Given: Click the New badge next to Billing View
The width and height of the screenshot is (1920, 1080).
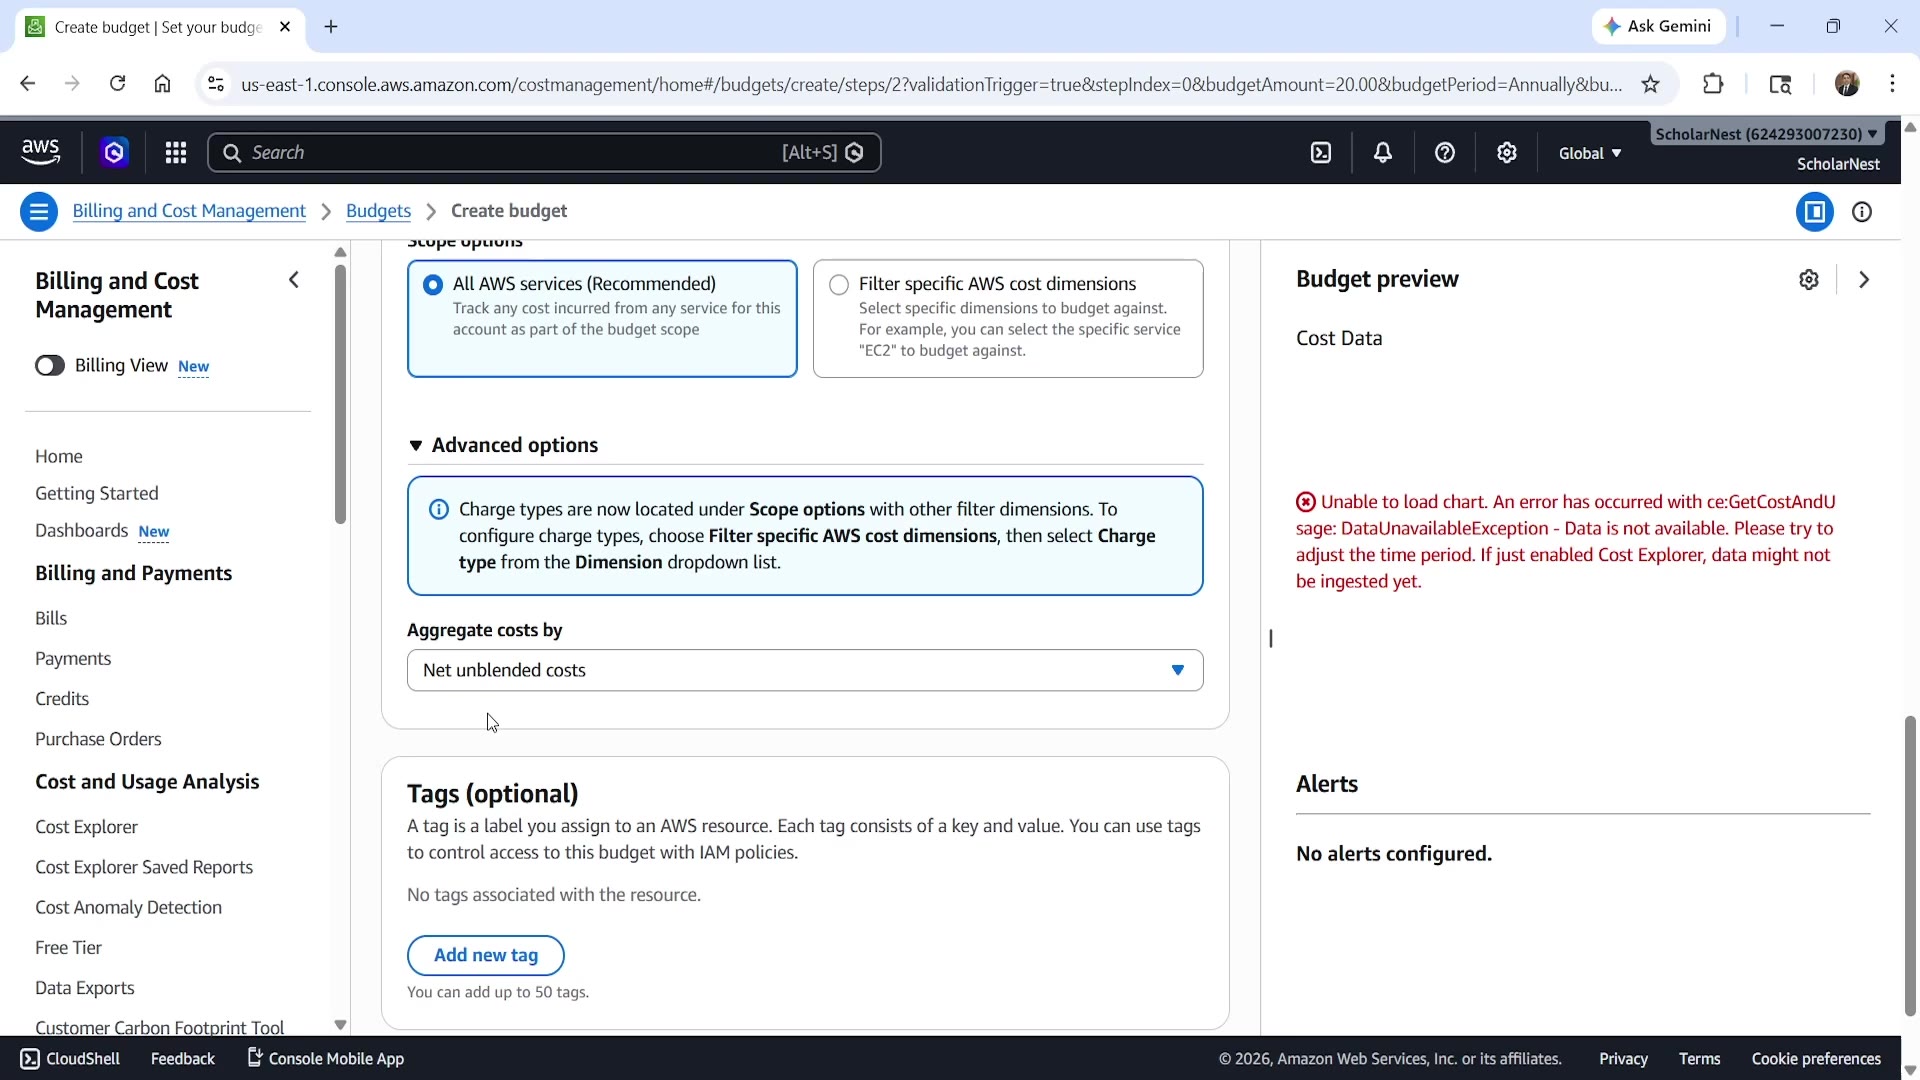Looking at the screenshot, I should click(x=193, y=367).
